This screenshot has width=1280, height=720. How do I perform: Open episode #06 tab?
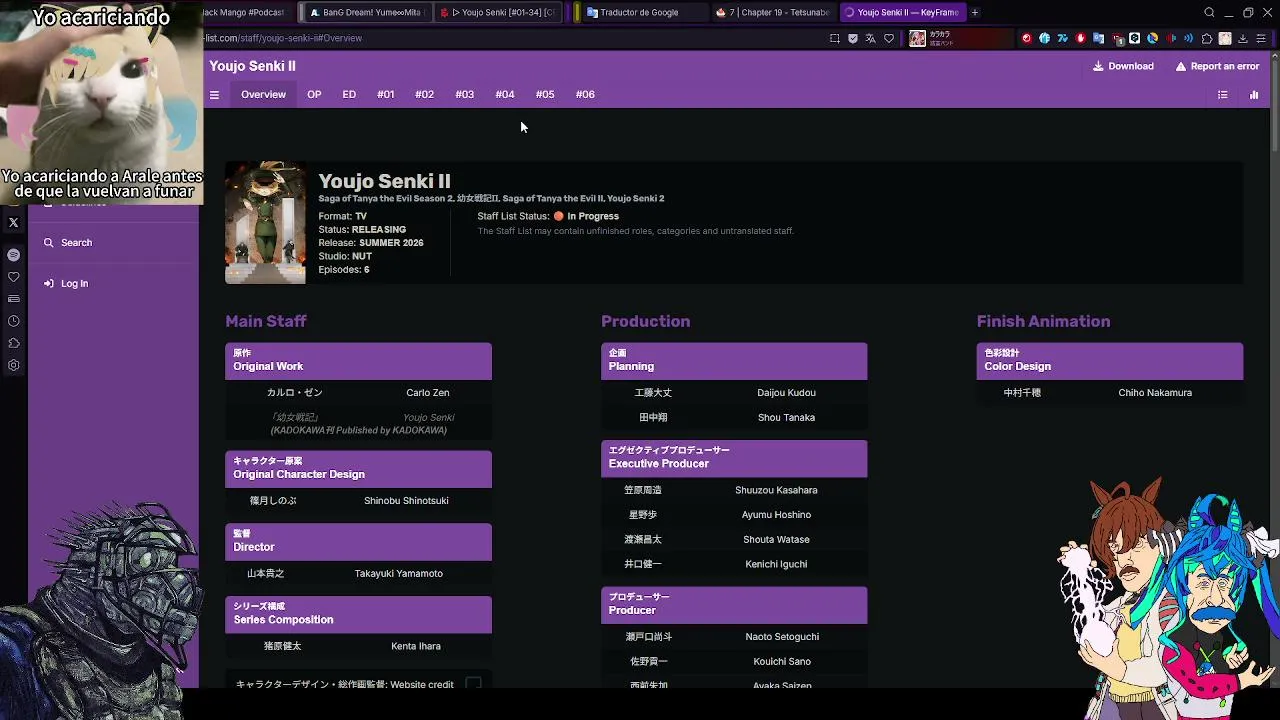(x=585, y=95)
